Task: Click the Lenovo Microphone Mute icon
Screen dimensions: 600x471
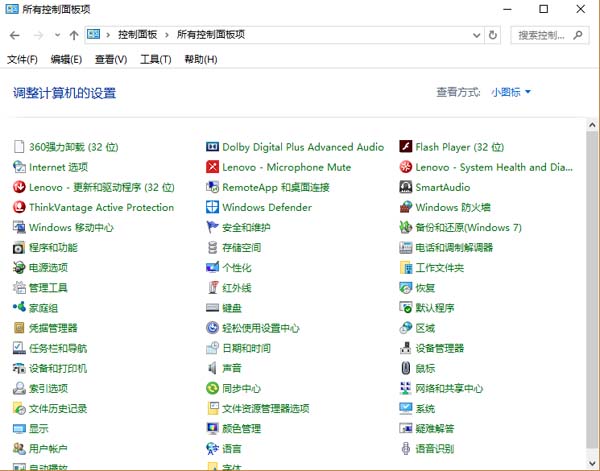Action: click(x=212, y=167)
